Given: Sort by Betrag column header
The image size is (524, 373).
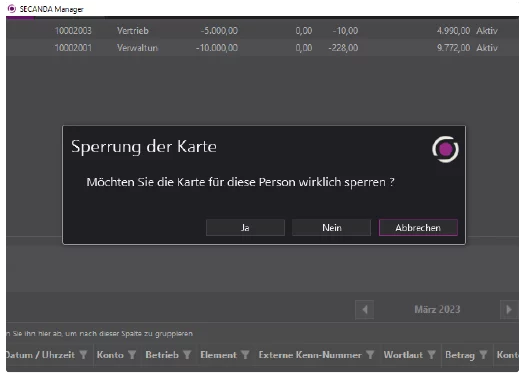Looking at the screenshot, I should coord(460,355).
